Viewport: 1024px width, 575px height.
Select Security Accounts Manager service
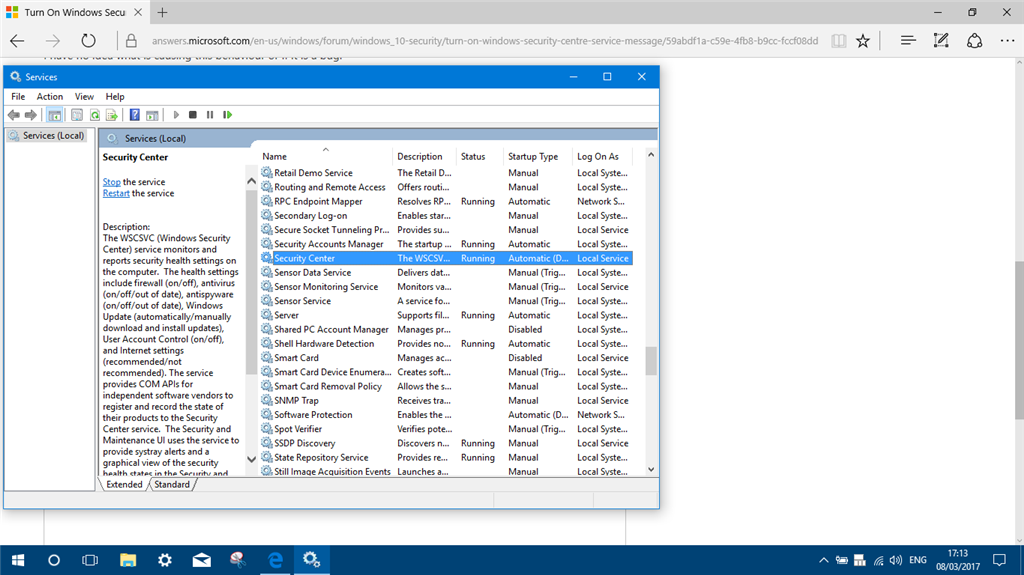(x=446, y=244)
